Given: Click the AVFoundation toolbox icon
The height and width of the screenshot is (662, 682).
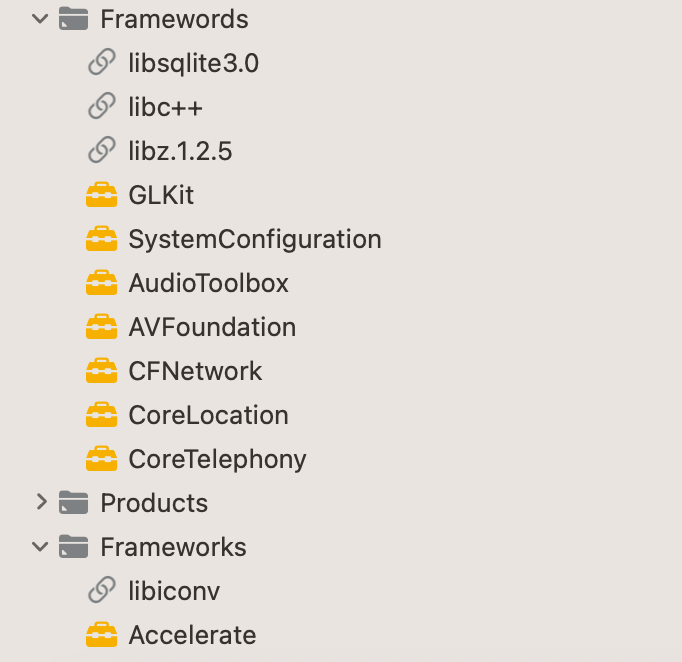Looking at the screenshot, I should point(101,327).
